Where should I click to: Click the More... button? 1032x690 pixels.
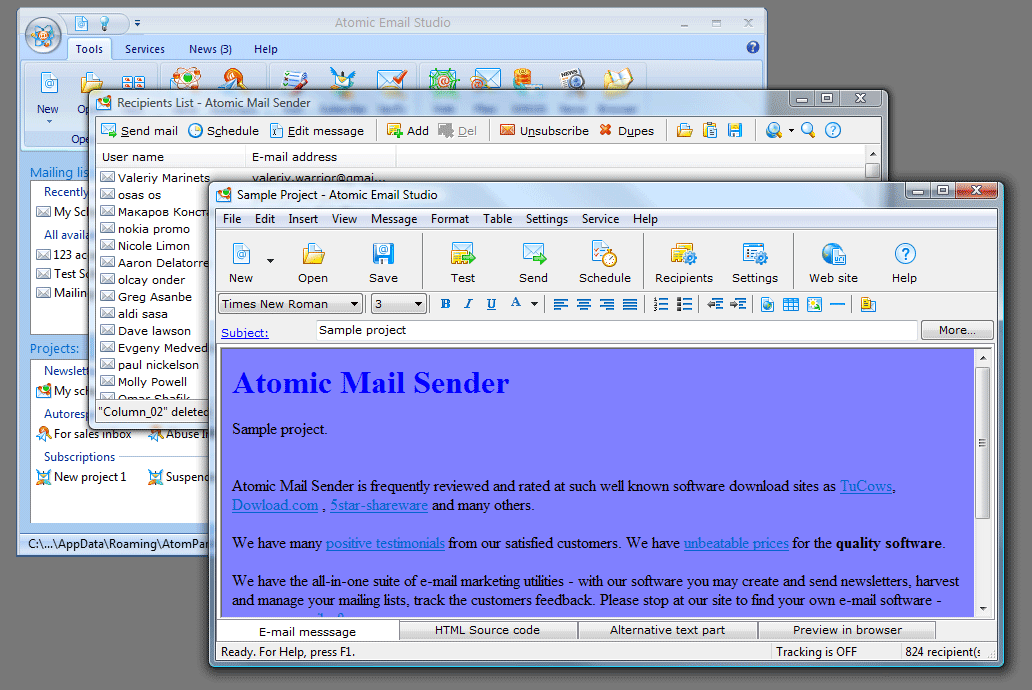click(957, 331)
